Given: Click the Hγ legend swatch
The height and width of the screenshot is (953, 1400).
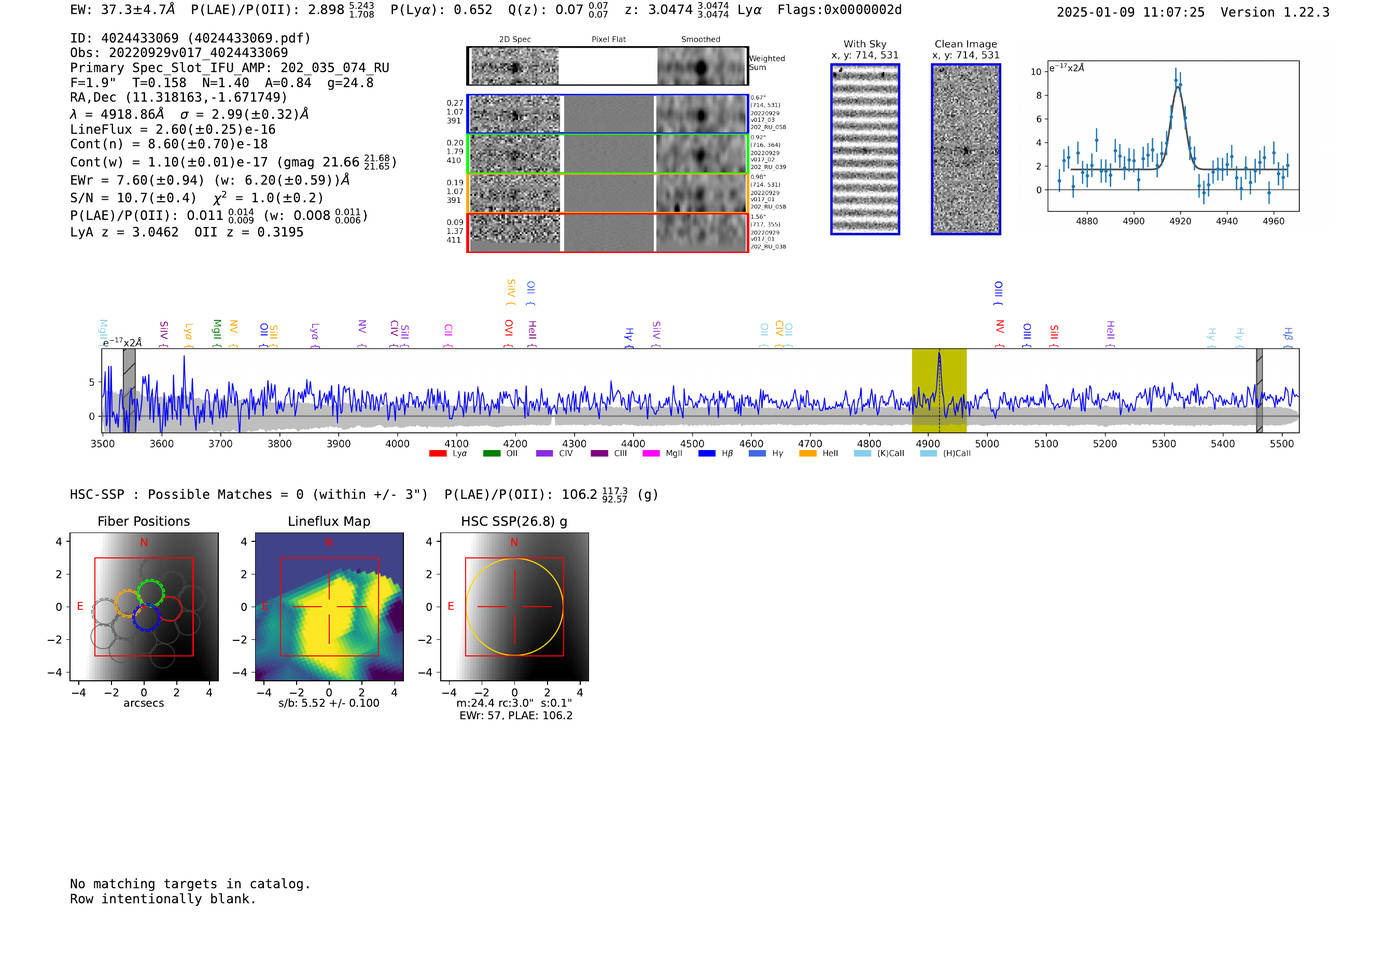Looking at the screenshot, I should [757, 453].
